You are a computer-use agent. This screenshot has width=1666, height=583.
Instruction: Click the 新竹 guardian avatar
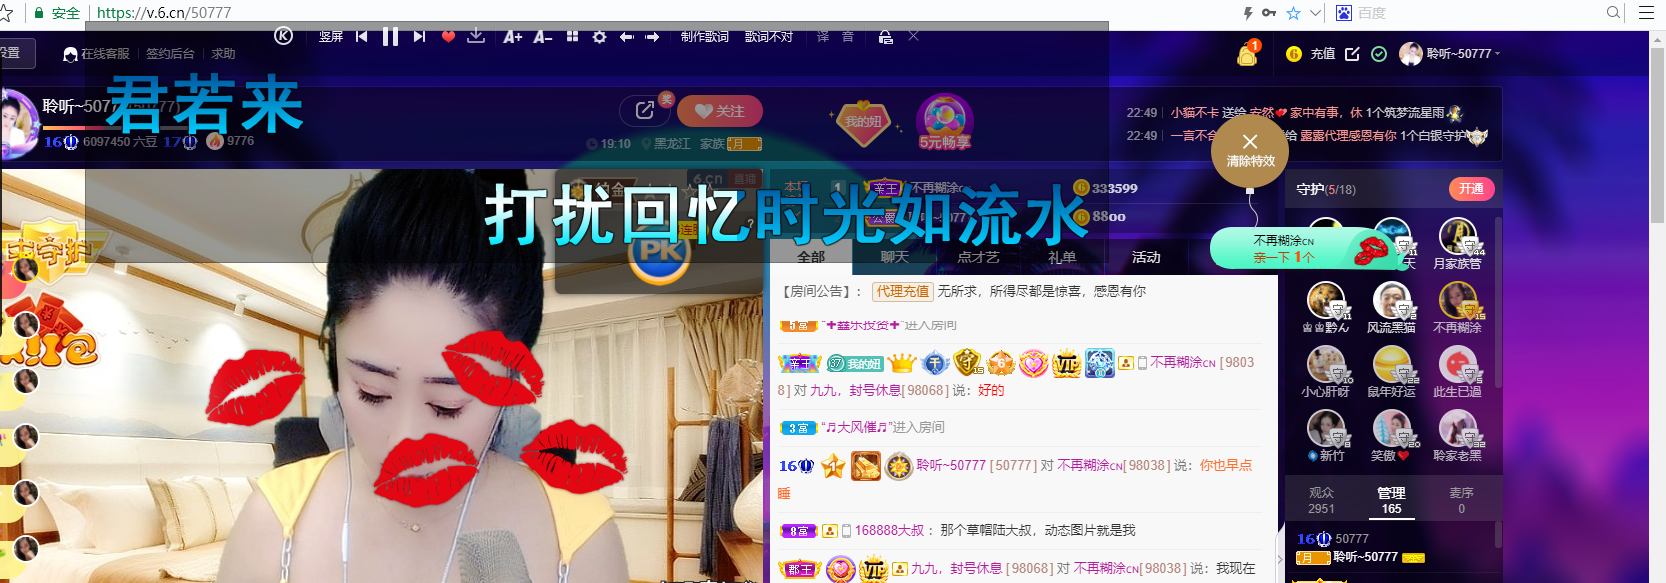(1326, 429)
